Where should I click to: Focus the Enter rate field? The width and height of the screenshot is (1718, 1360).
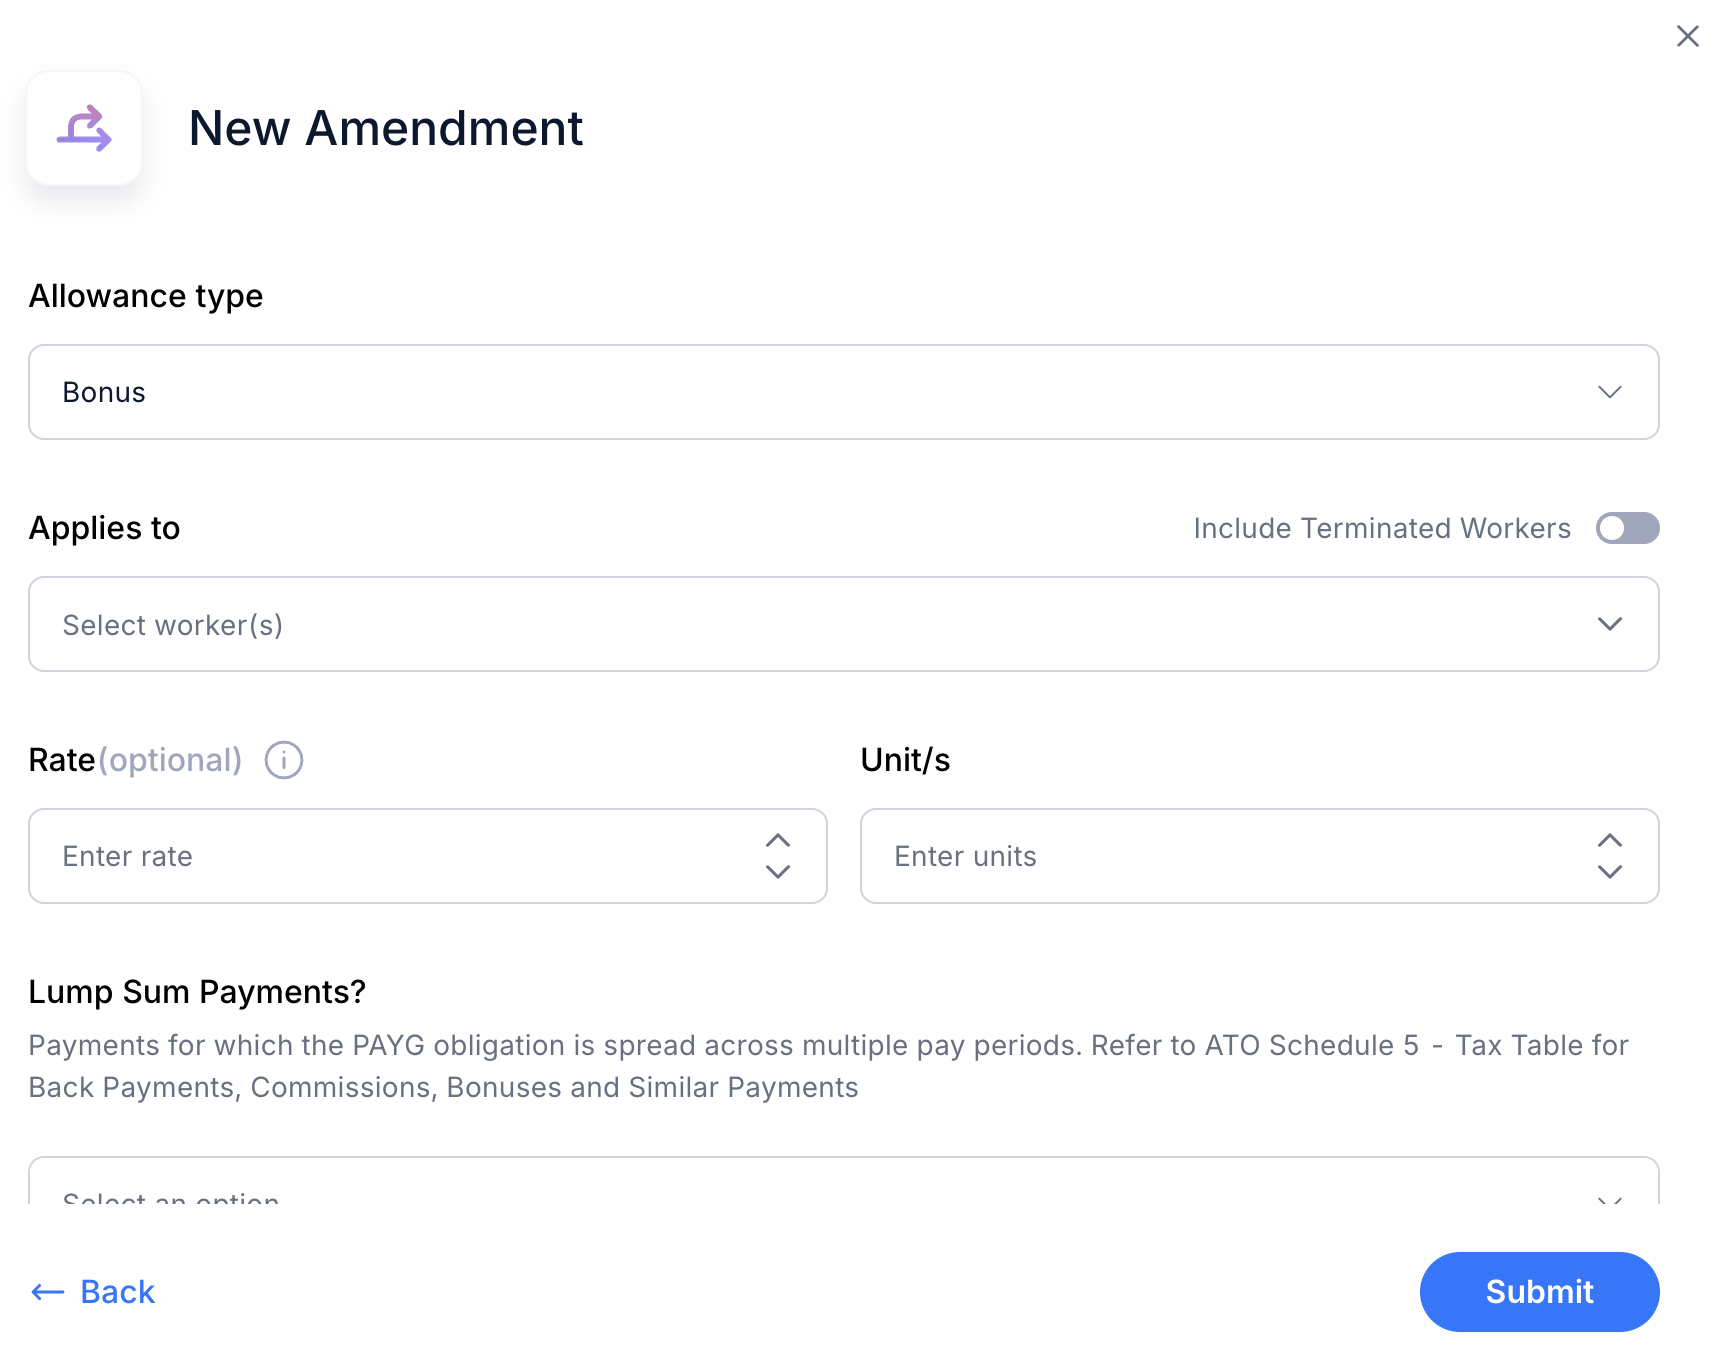point(395,856)
